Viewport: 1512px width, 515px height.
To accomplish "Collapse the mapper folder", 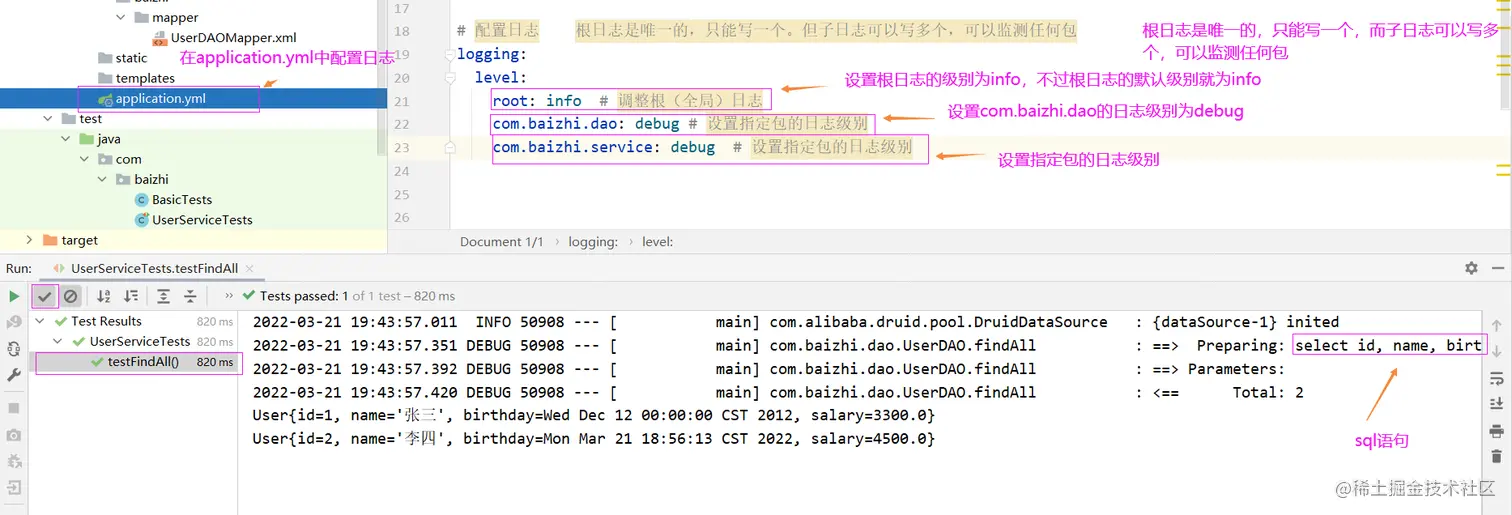I will [121, 17].
